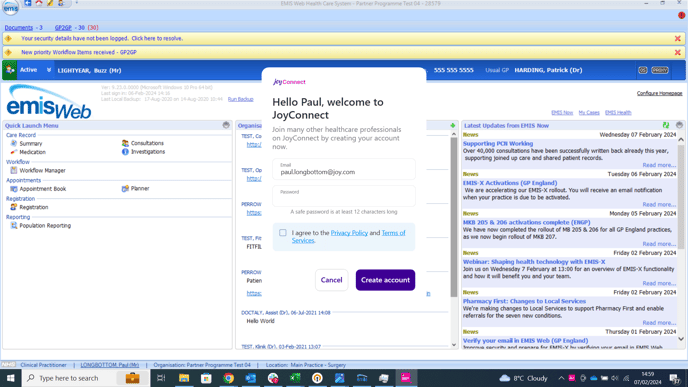Open MKB 205 & 206 activations complete headline
Screen dimensions: 688x387
coord(527,222)
